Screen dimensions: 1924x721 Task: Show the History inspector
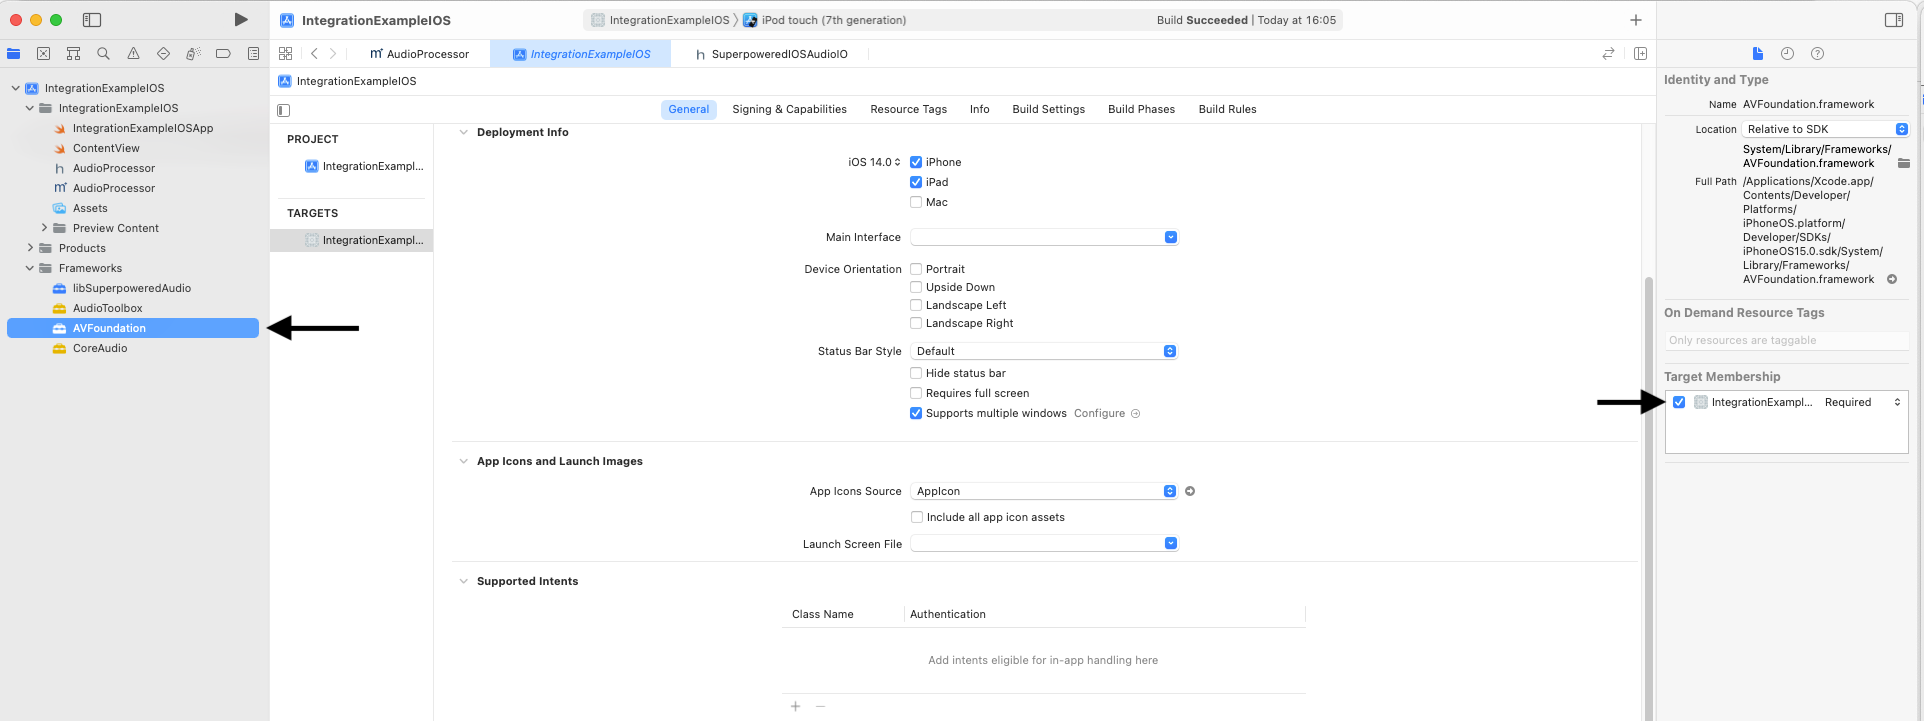point(1787,54)
